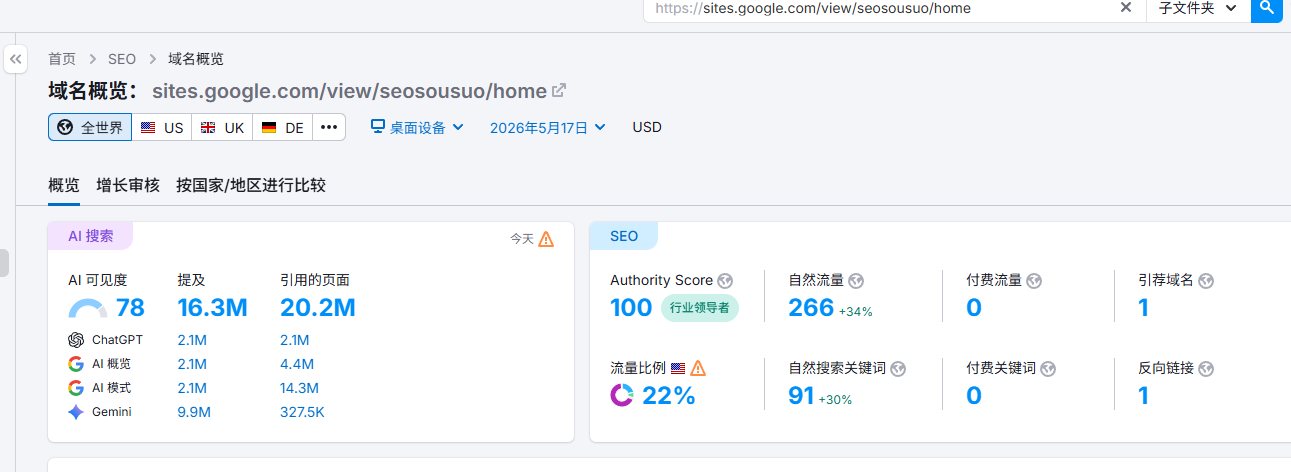Click globe icon beside 引荐域名
The image size is (1291, 472).
(1206, 281)
